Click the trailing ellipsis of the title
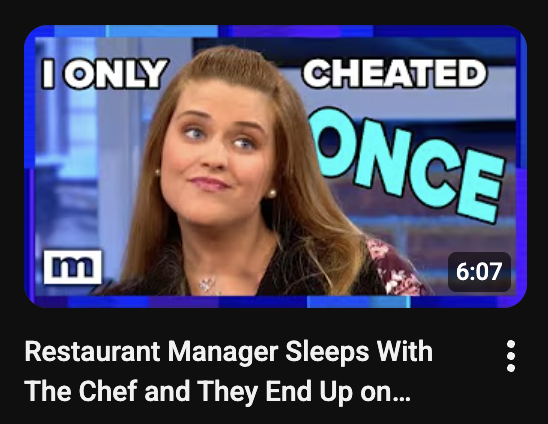This screenshot has width=548, height=424. [x=401, y=398]
